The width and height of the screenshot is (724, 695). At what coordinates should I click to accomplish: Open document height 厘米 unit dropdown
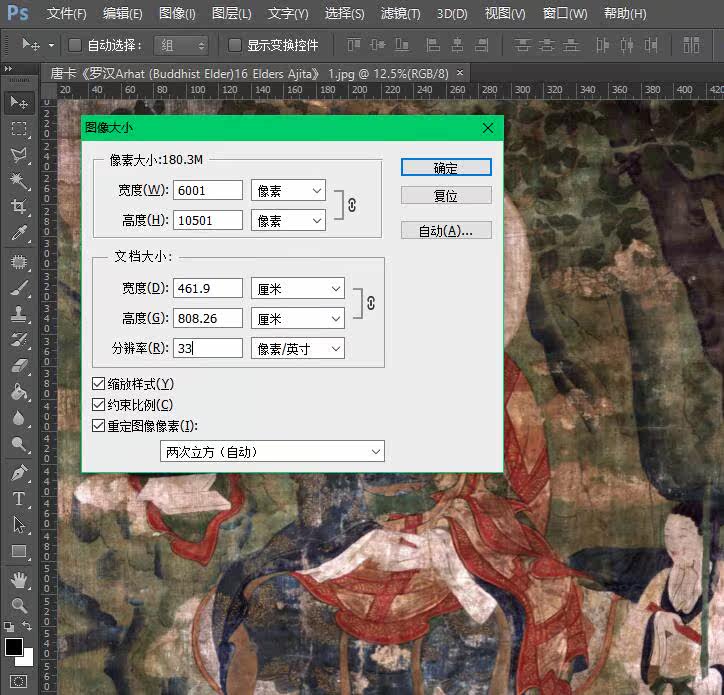(297, 318)
